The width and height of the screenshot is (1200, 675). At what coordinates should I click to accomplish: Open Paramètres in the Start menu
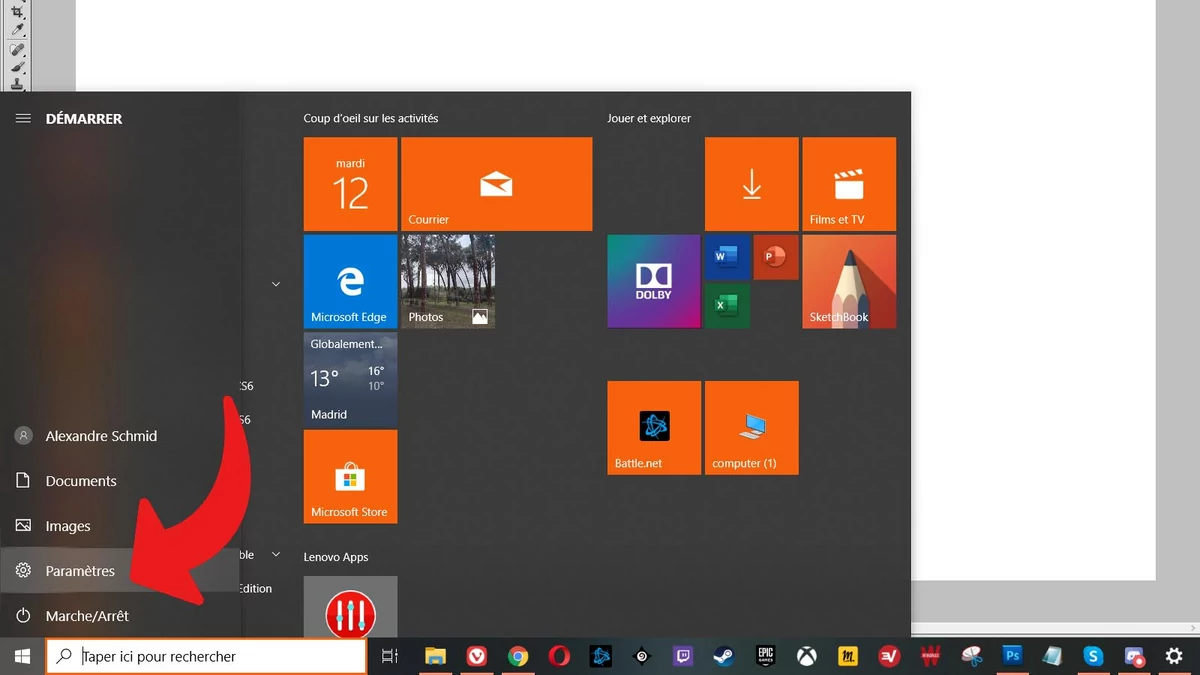point(80,571)
